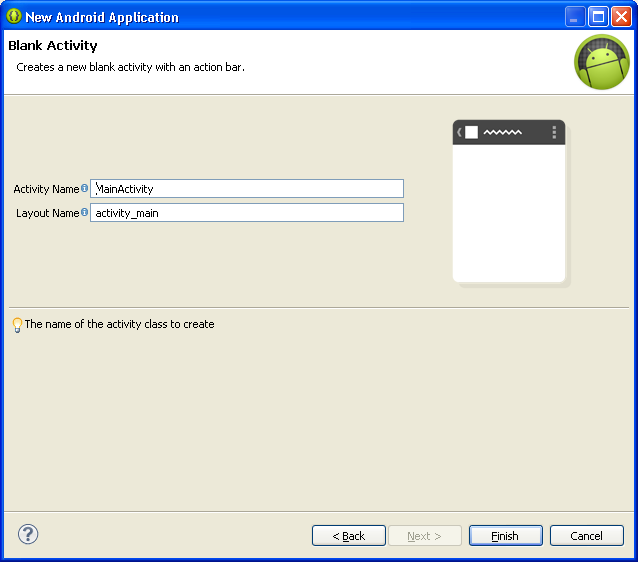The image size is (638, 562).
Task: Close the dialog with the red X
Action: point(621,17)
